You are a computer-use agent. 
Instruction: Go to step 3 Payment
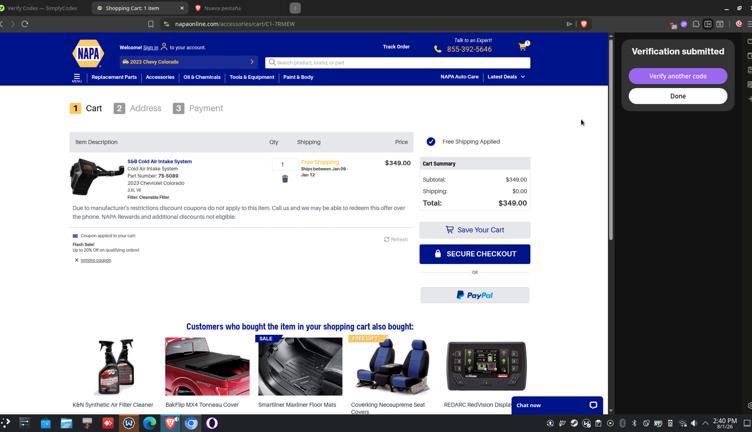[198, 108]
